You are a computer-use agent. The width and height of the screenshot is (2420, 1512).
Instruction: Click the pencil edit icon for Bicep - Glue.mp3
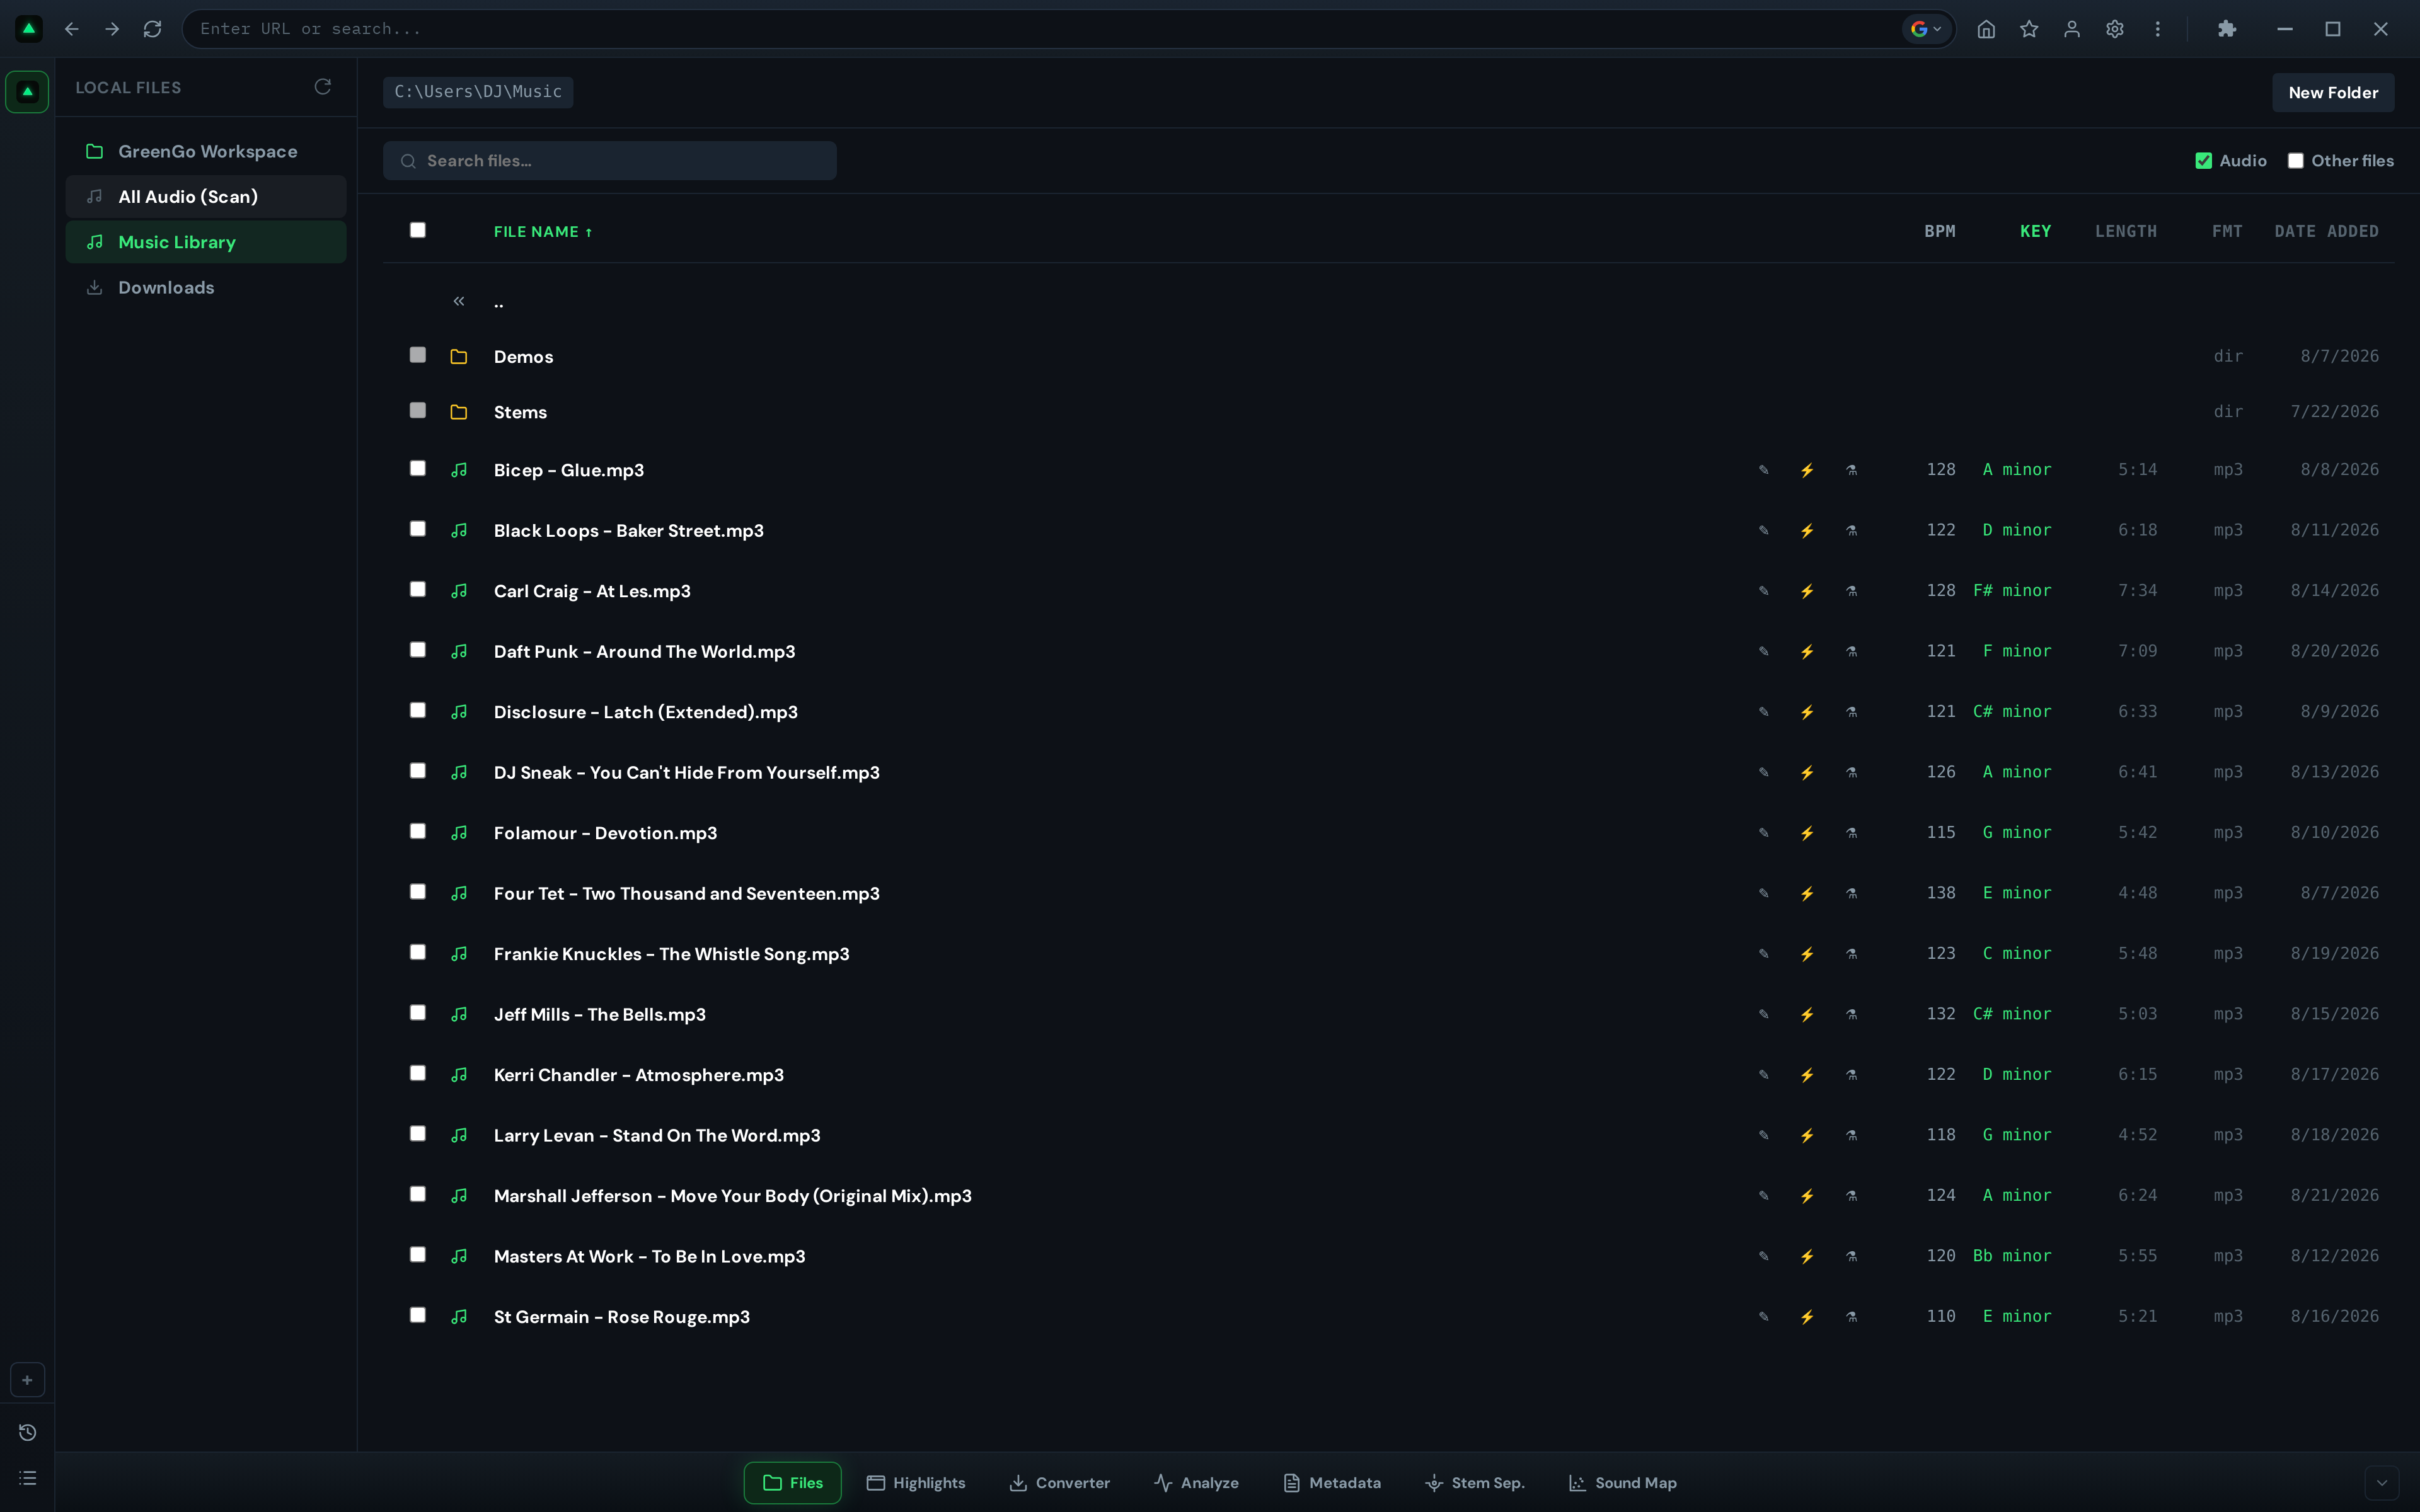(x=1764, y=470)
